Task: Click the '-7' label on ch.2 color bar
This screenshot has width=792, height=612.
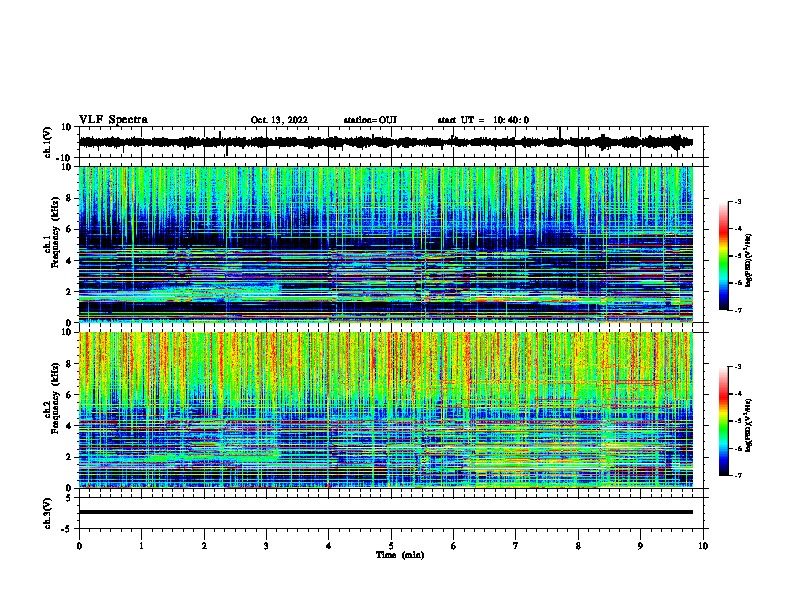Action: click(737, 475)
